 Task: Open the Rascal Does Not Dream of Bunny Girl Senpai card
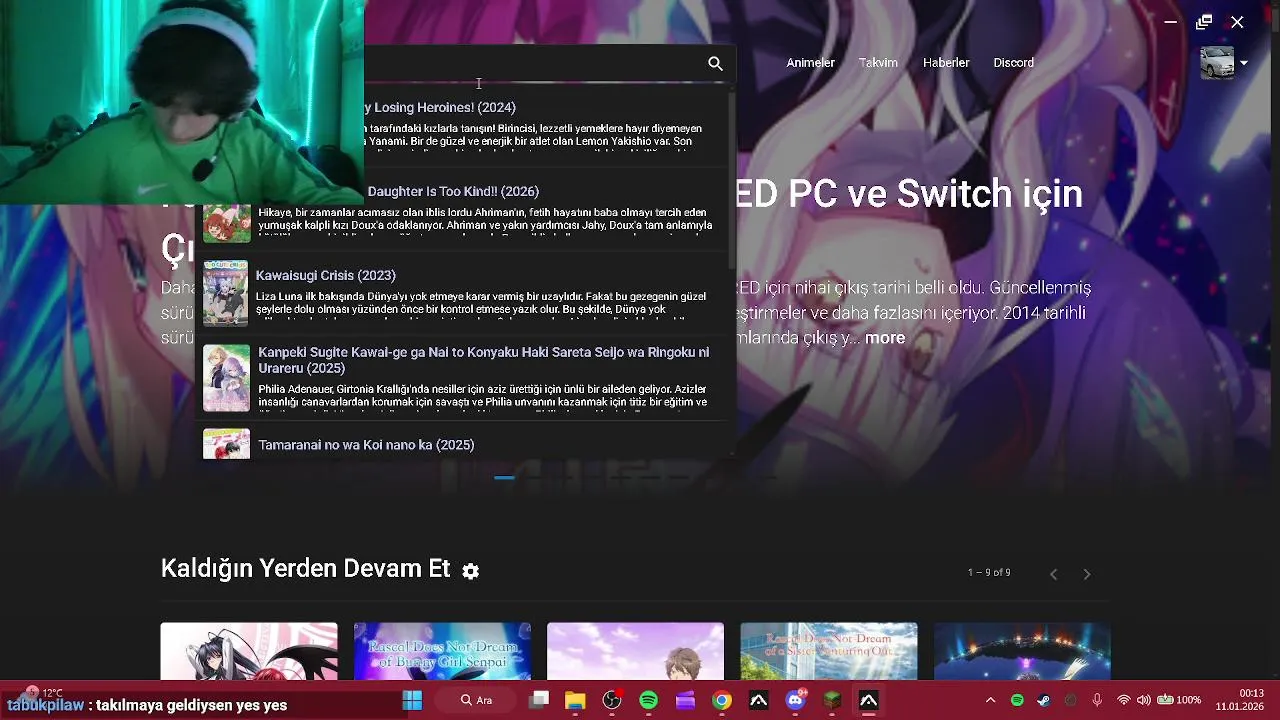click(442, 651)
